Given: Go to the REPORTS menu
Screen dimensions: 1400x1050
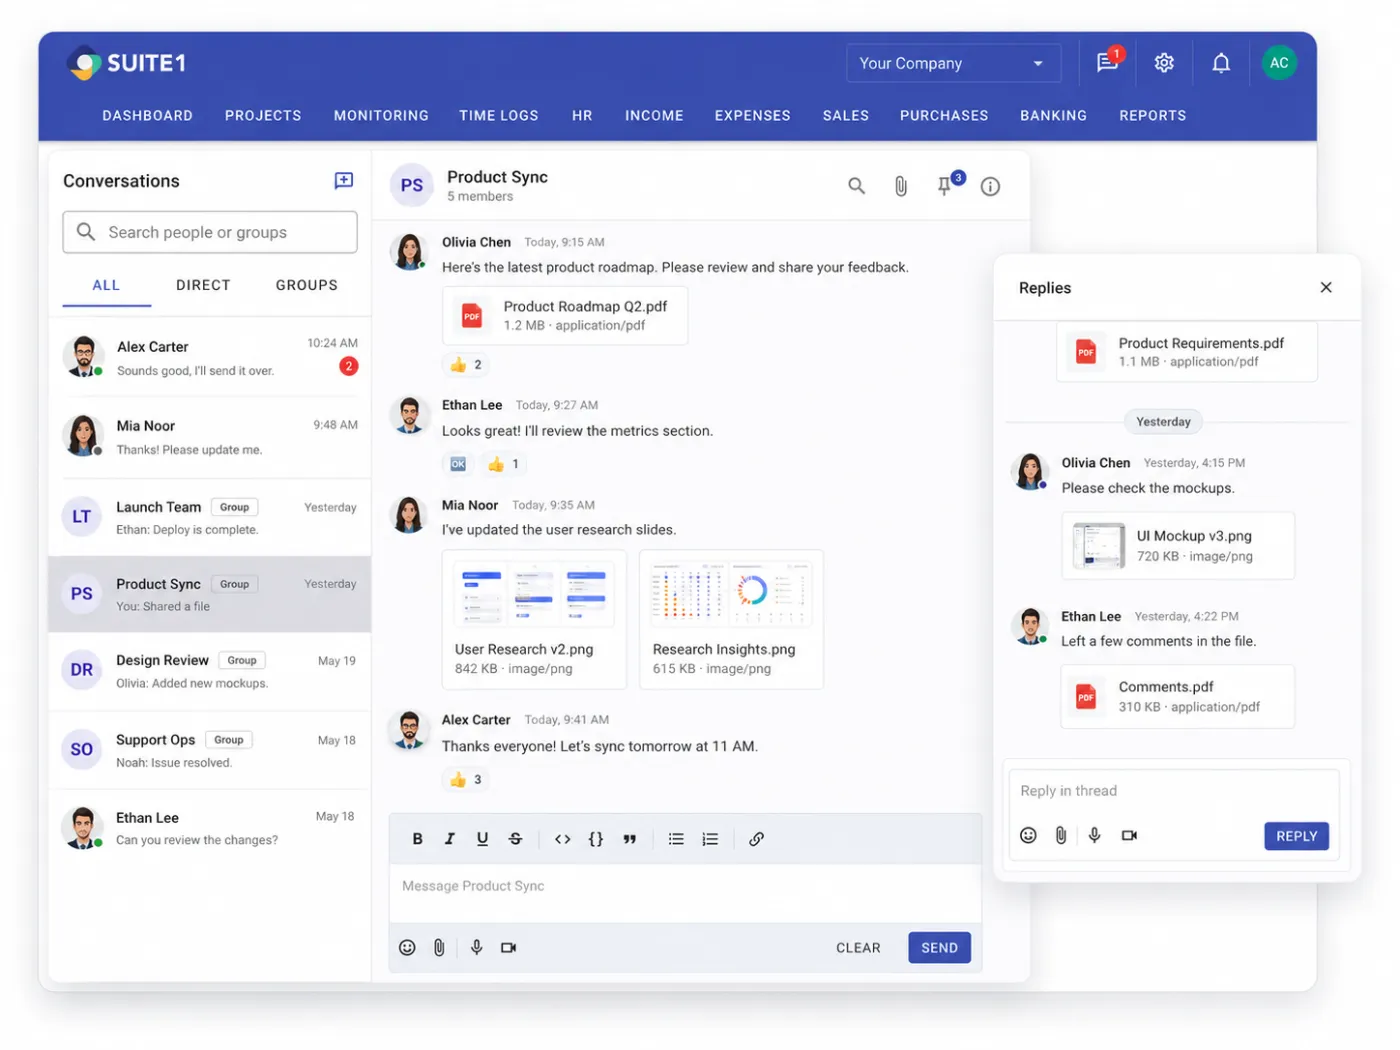Looking at the screenshot, I should coord(1153,116).
